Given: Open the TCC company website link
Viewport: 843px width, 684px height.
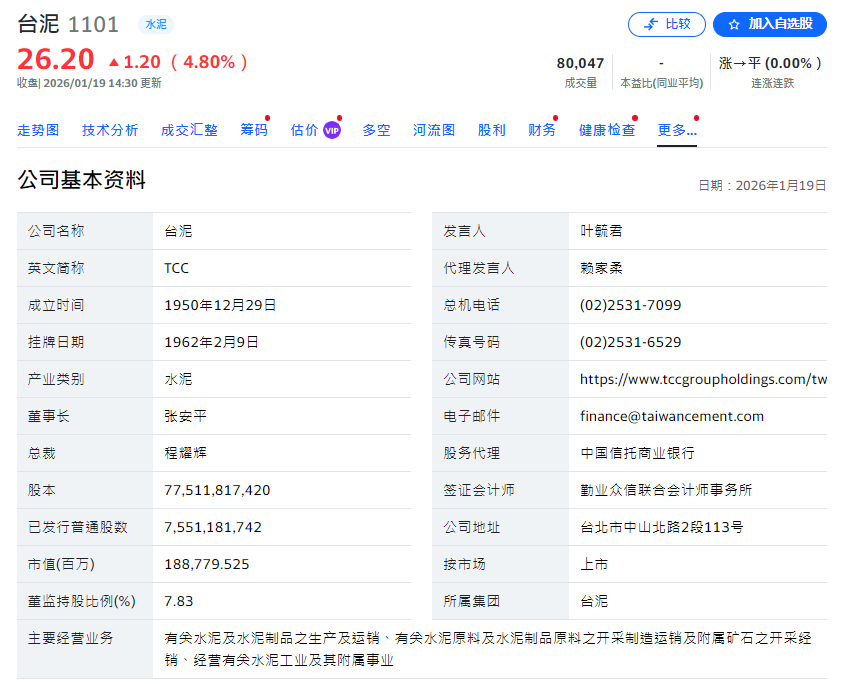Looking at the screenshot, I should [703, 379].
